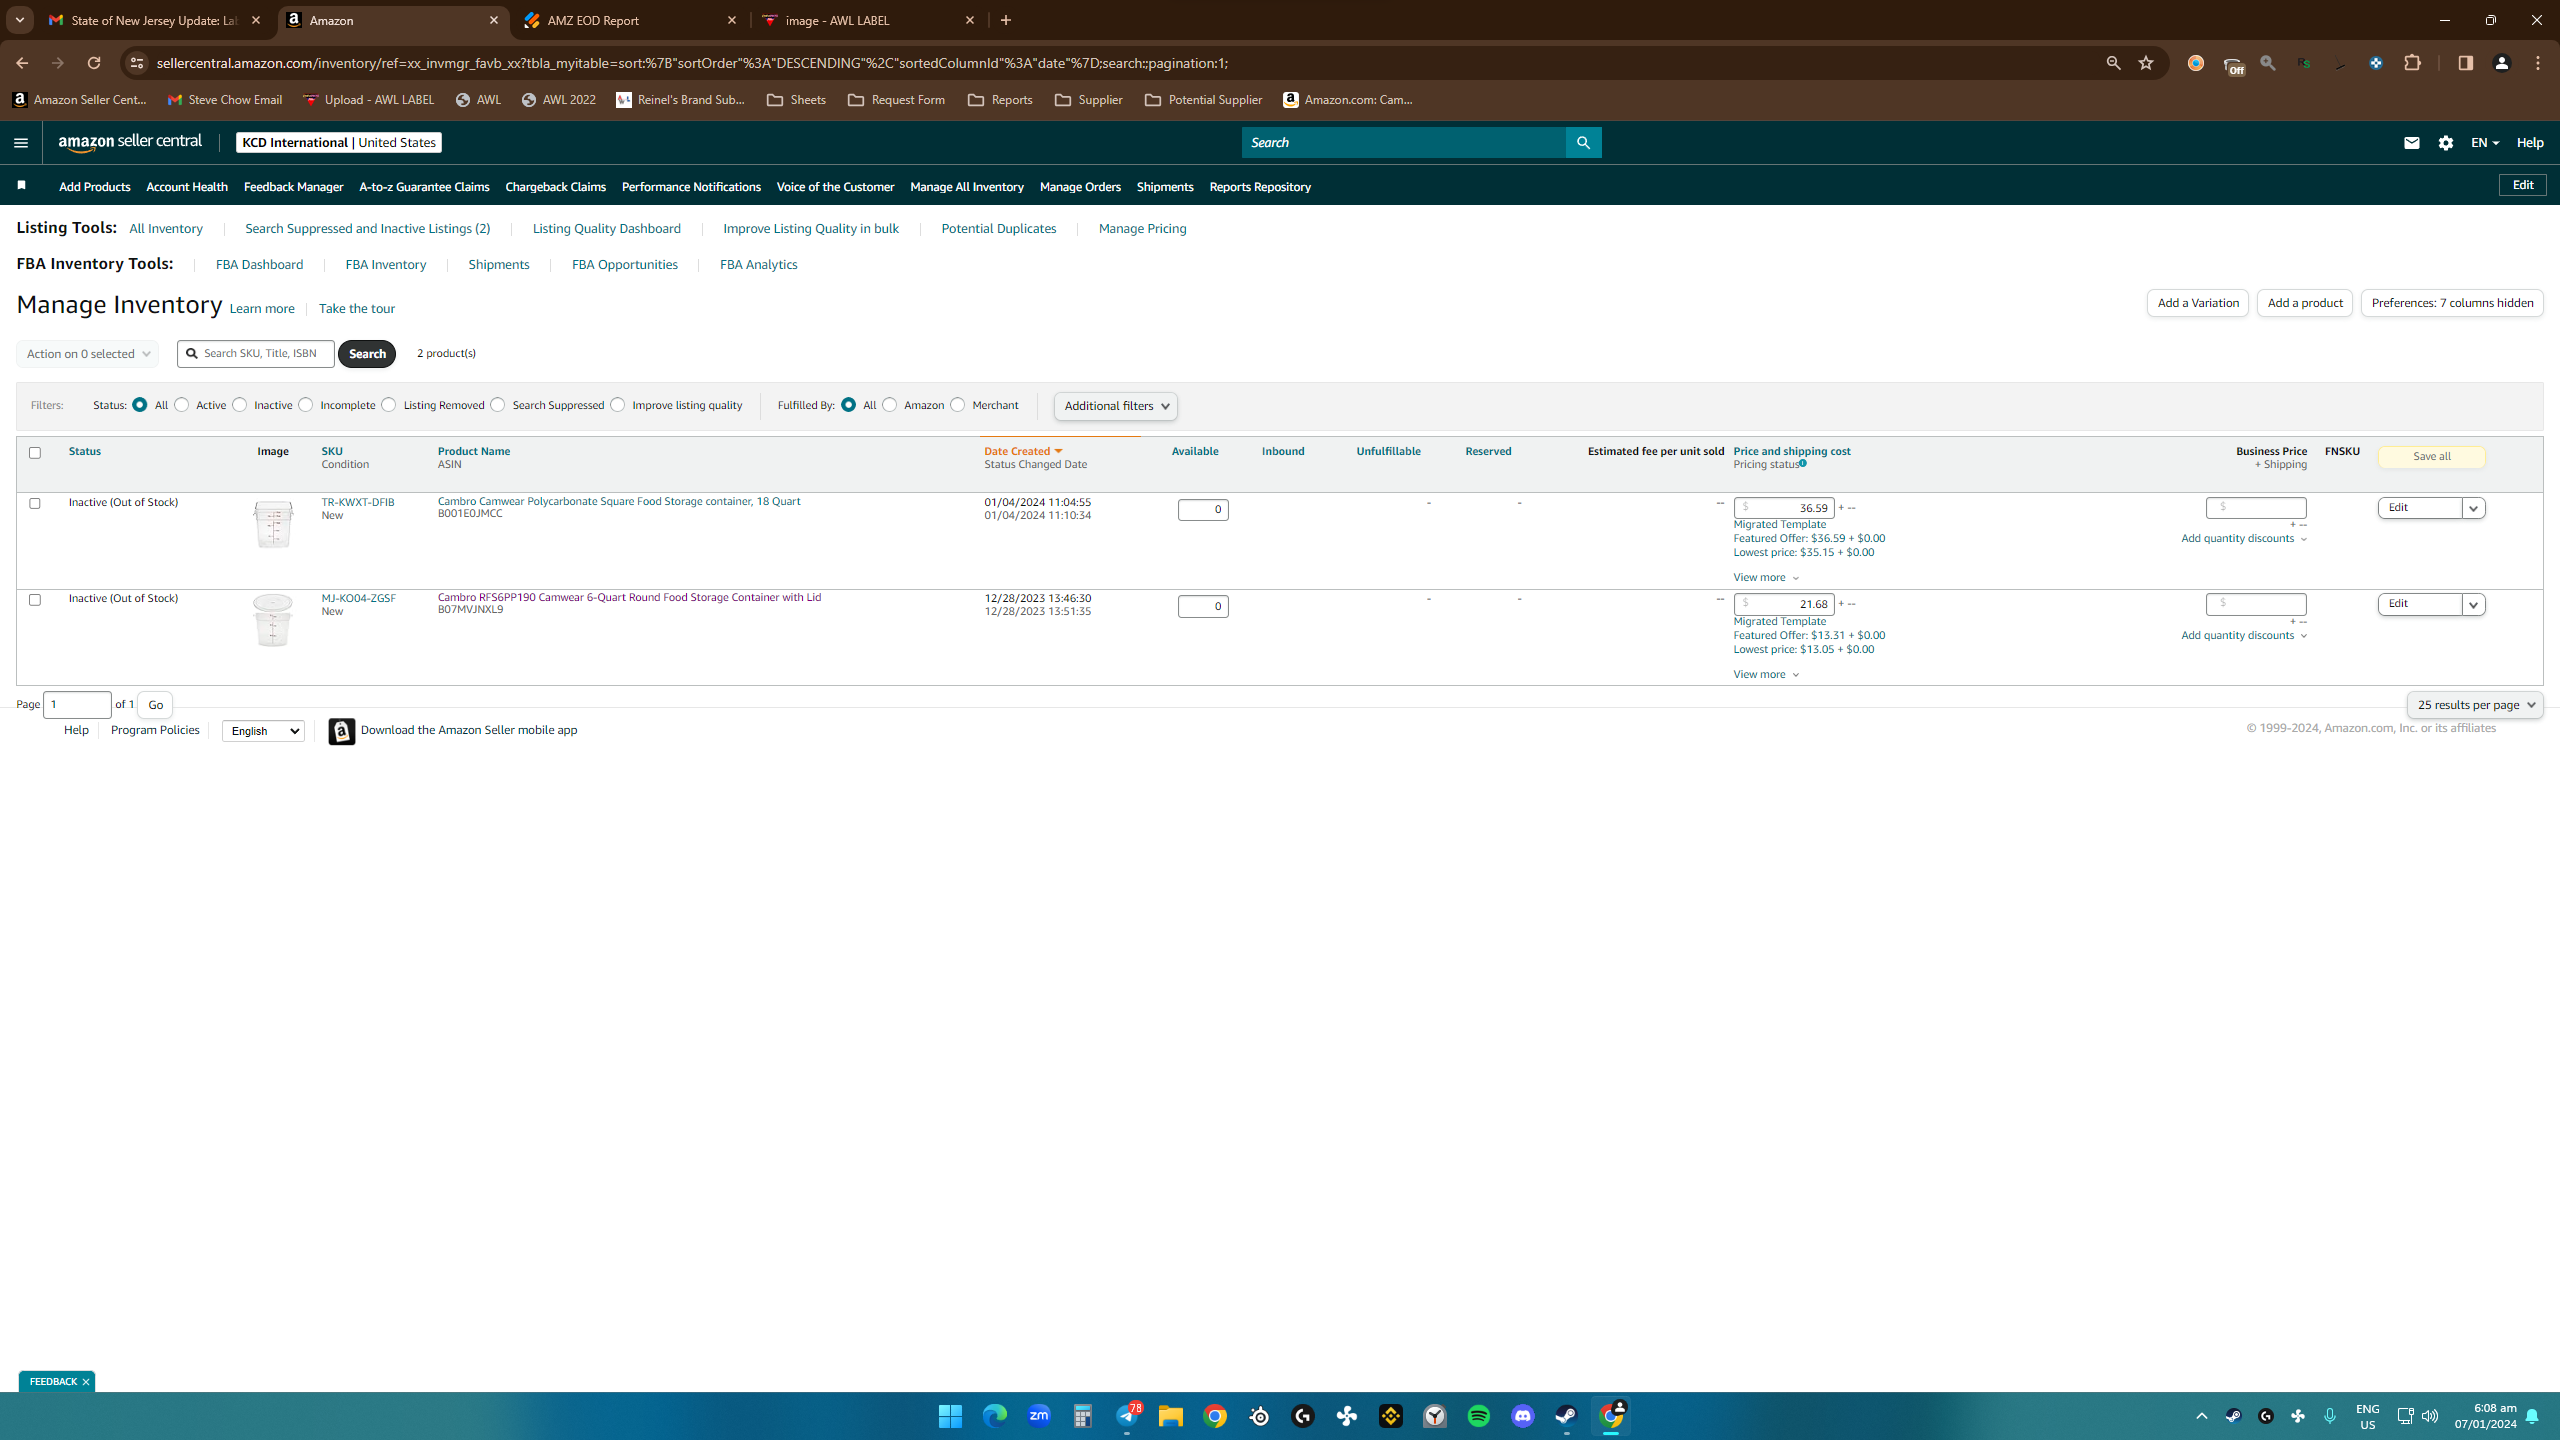The image size is (2560, 1440).
Task: Click the Add a product button
Action: (2305, 303)
